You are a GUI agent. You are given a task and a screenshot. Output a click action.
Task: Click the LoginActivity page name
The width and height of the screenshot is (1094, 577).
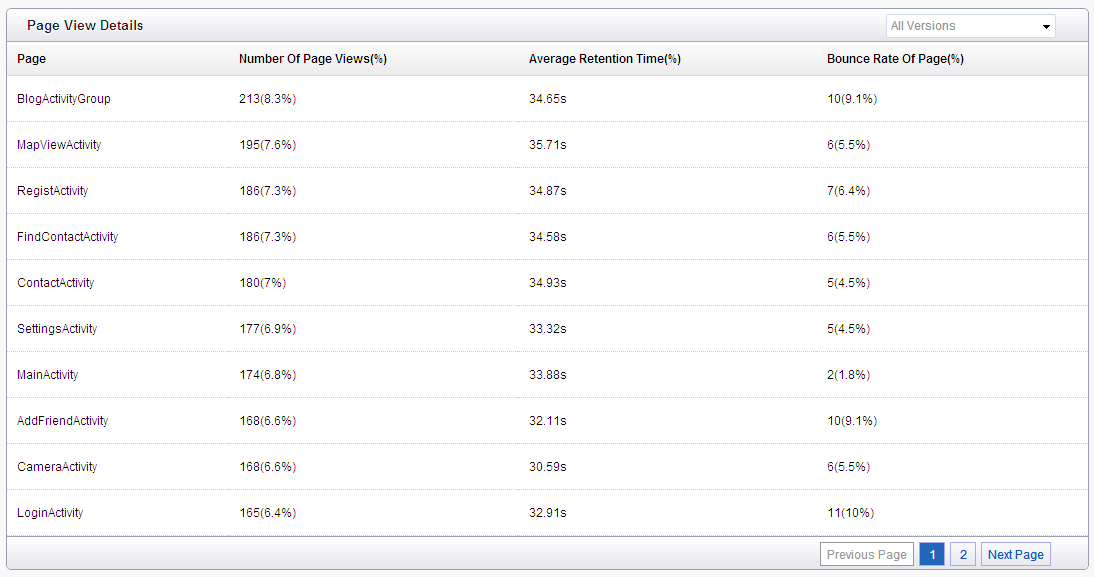tap(50, 513)
